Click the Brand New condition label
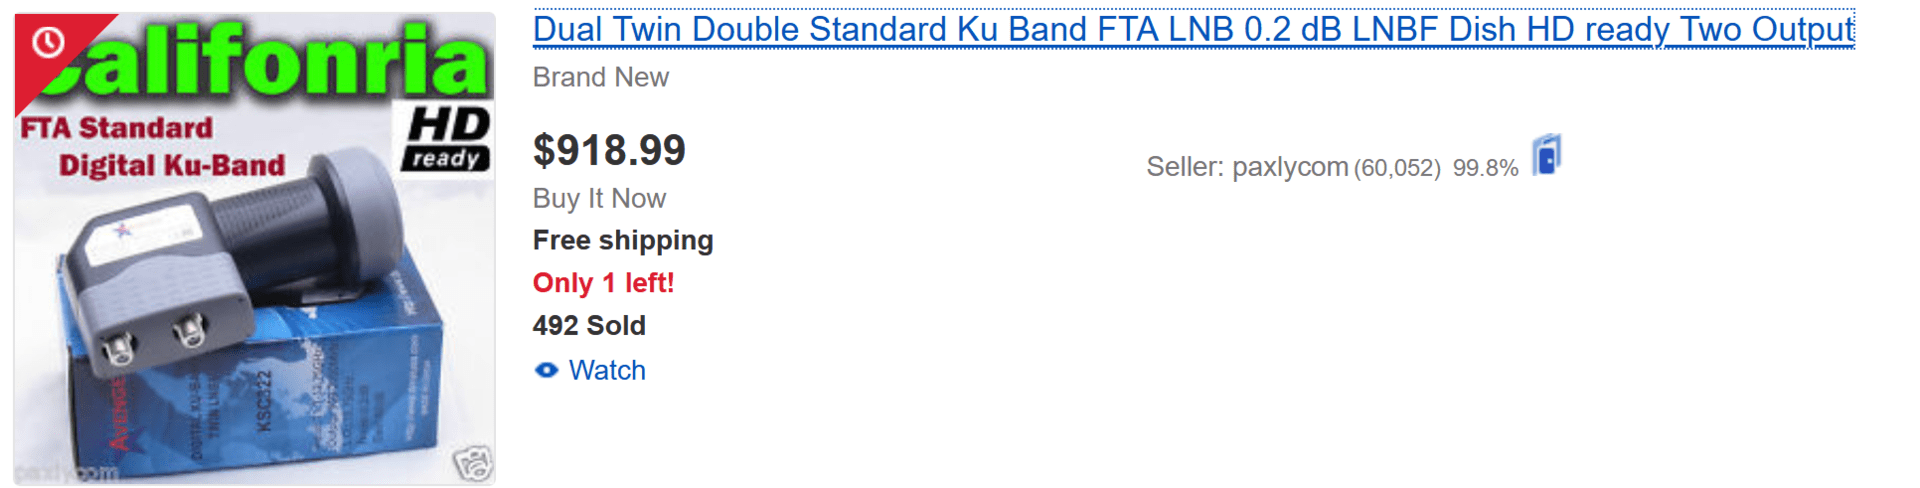1920x488 pixels. [600, 78]
